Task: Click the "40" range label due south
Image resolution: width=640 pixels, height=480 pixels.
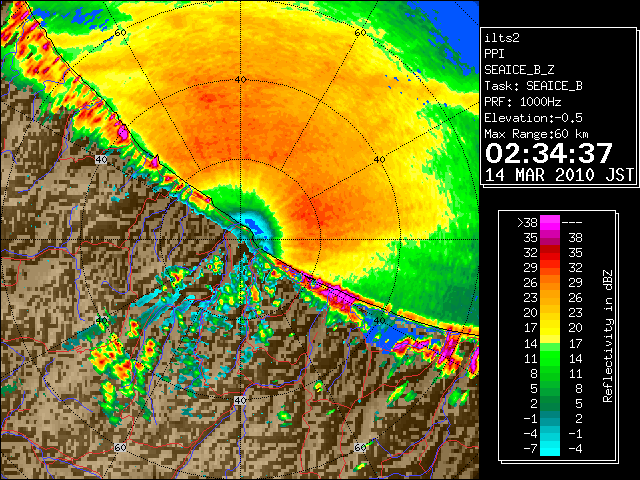Action: [240, 400]
